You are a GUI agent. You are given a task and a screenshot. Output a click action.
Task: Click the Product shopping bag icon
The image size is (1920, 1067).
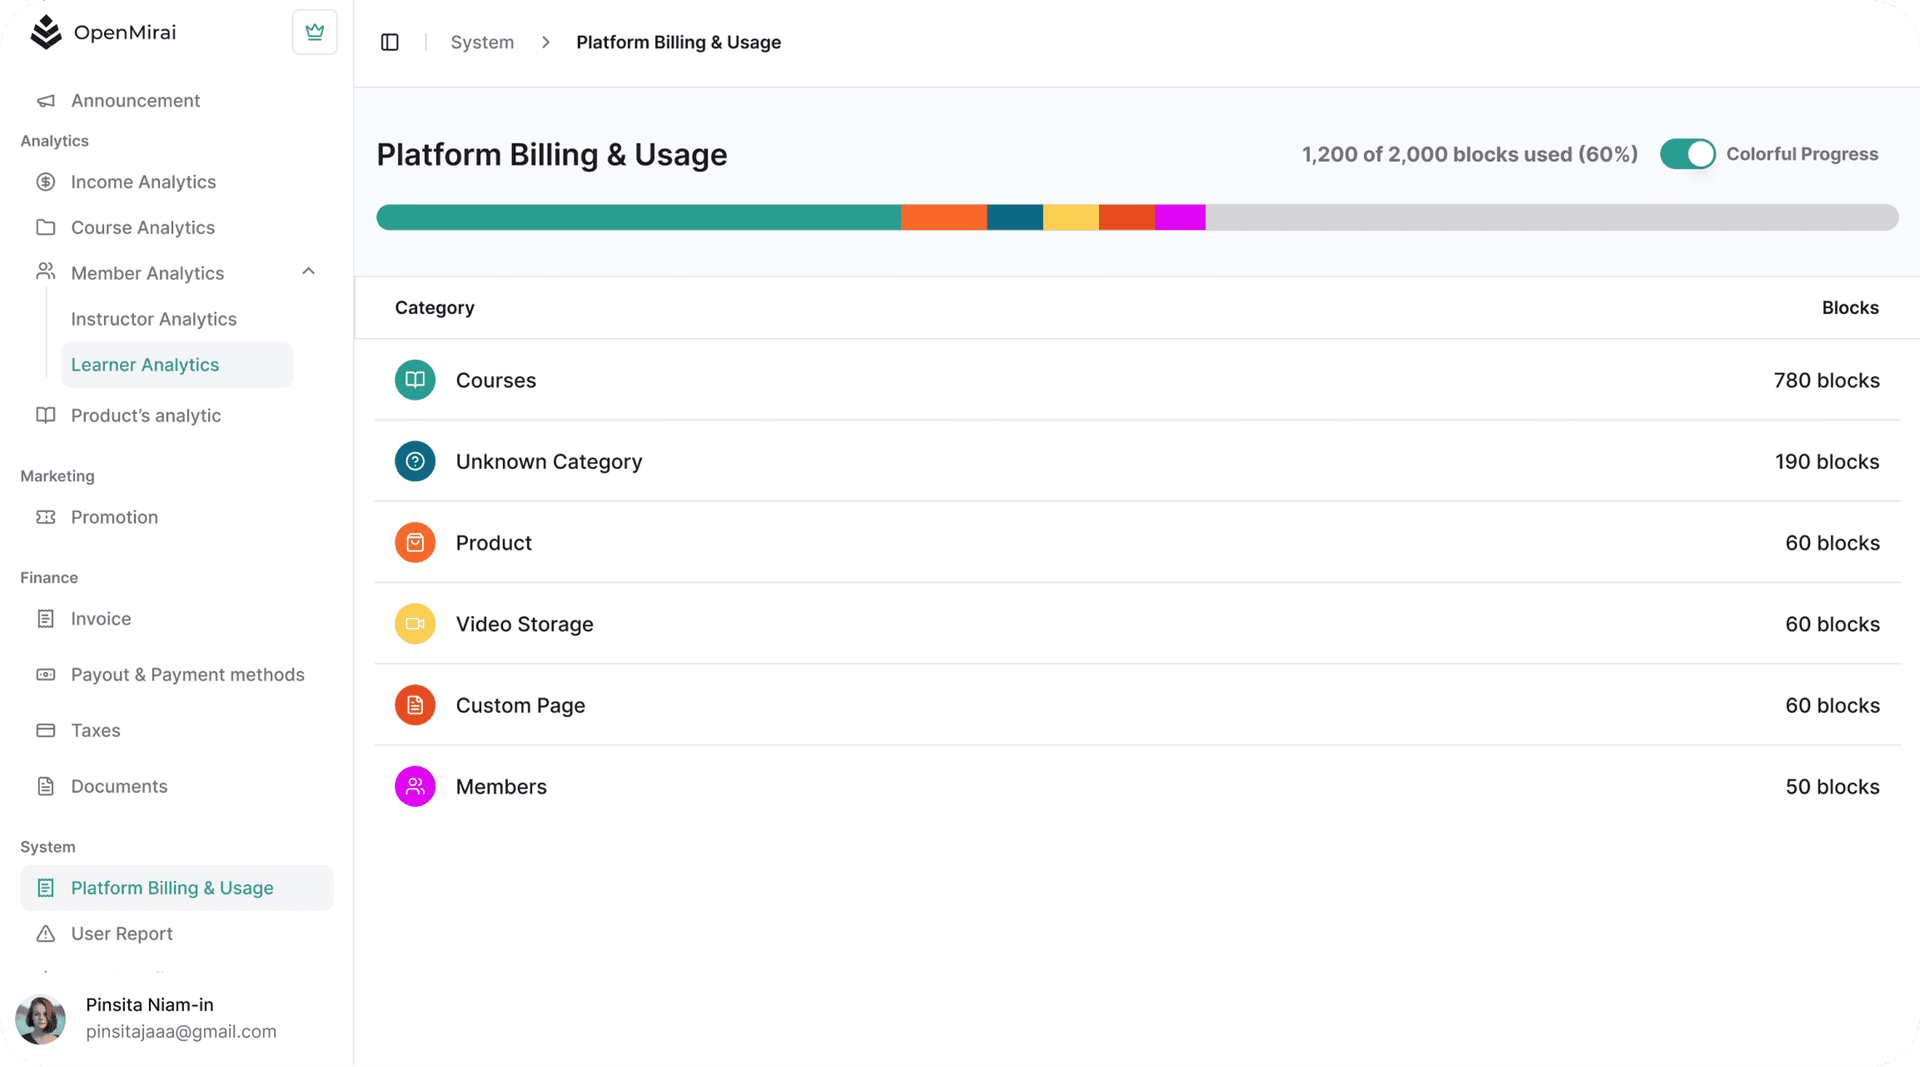tap(415, 543)
